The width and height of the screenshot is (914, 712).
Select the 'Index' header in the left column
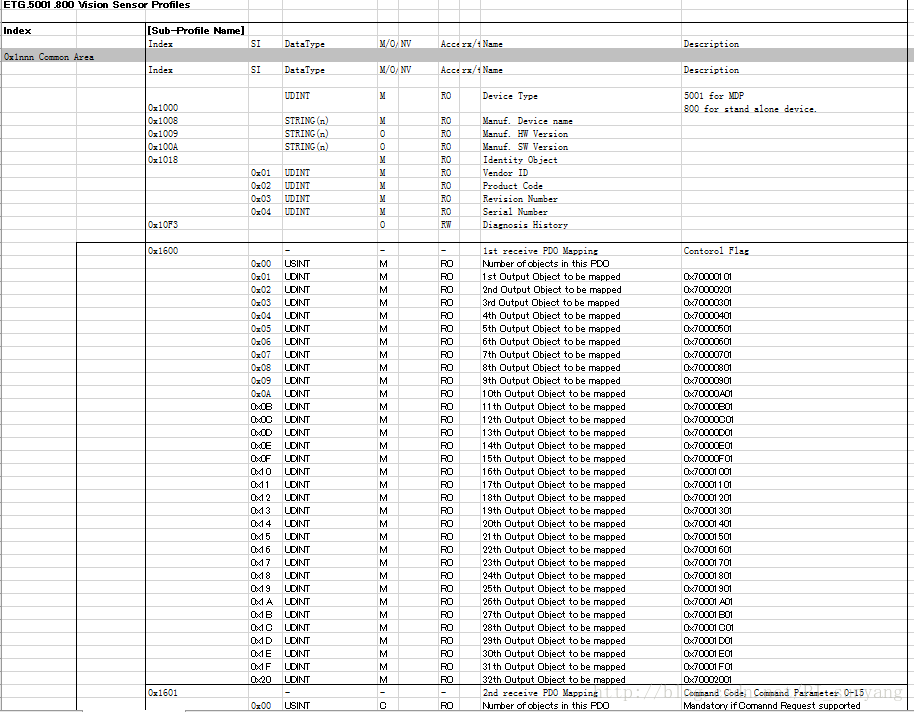[17, 31]
